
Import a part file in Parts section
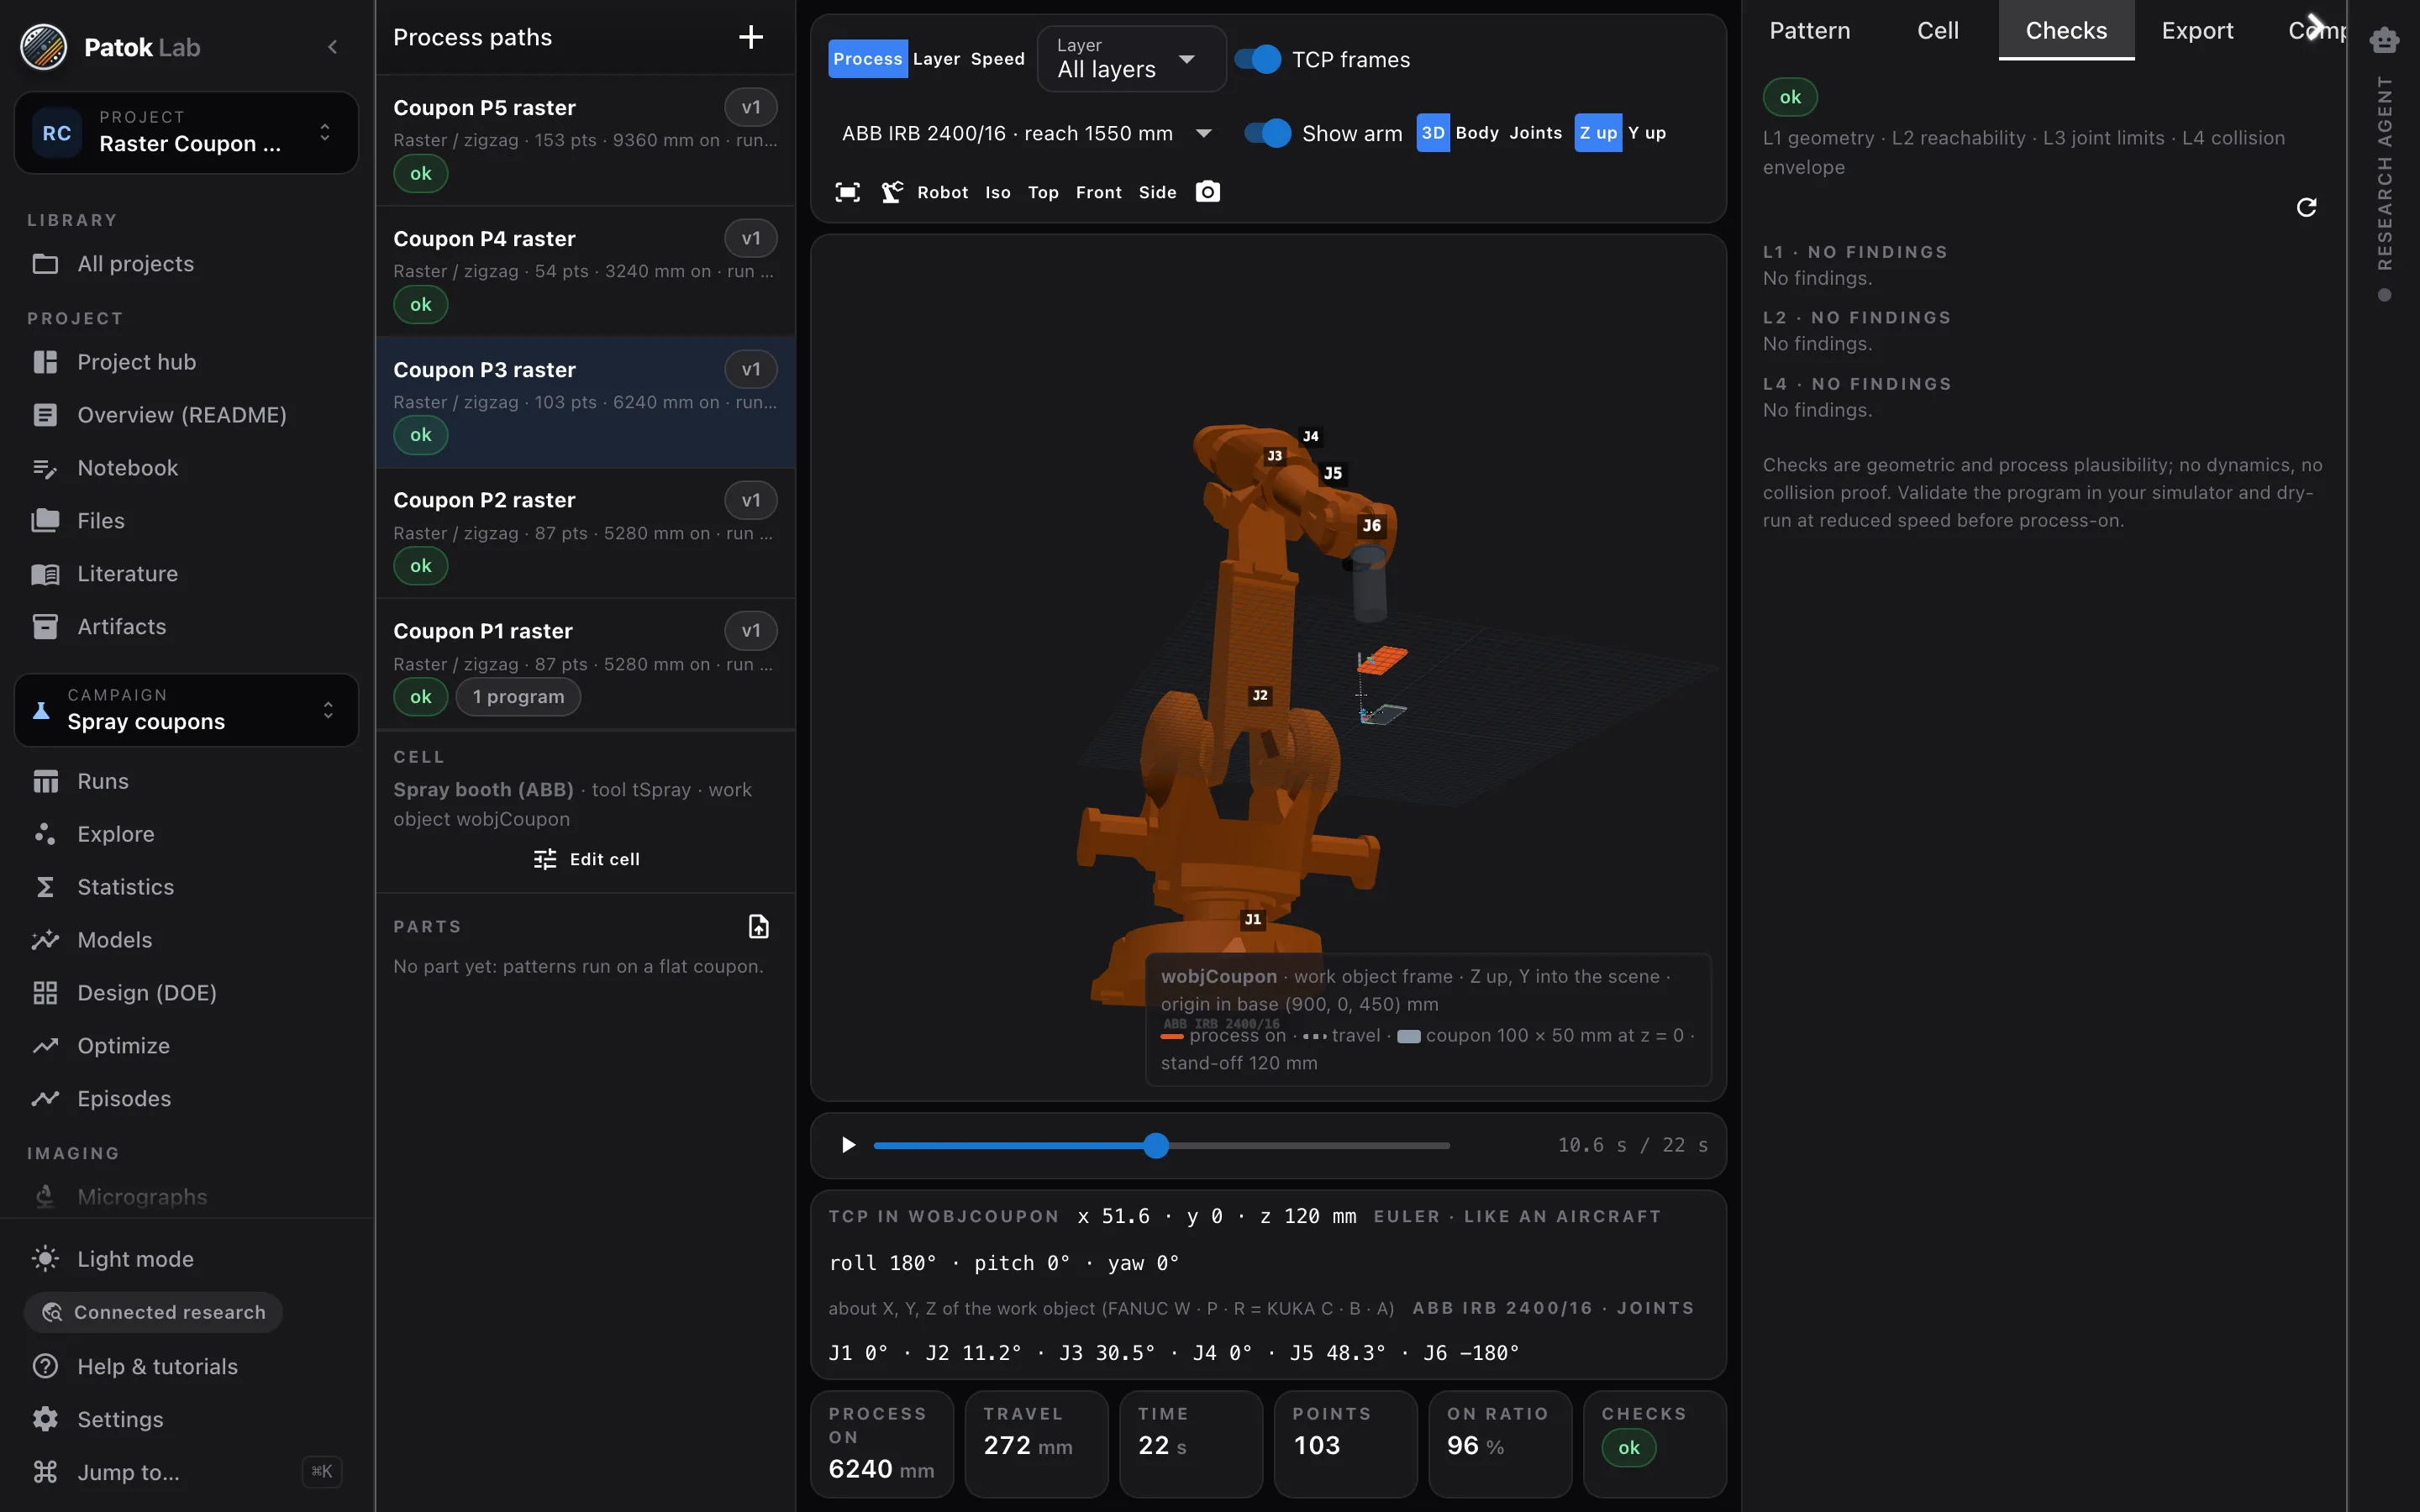[x=759, y=927]
